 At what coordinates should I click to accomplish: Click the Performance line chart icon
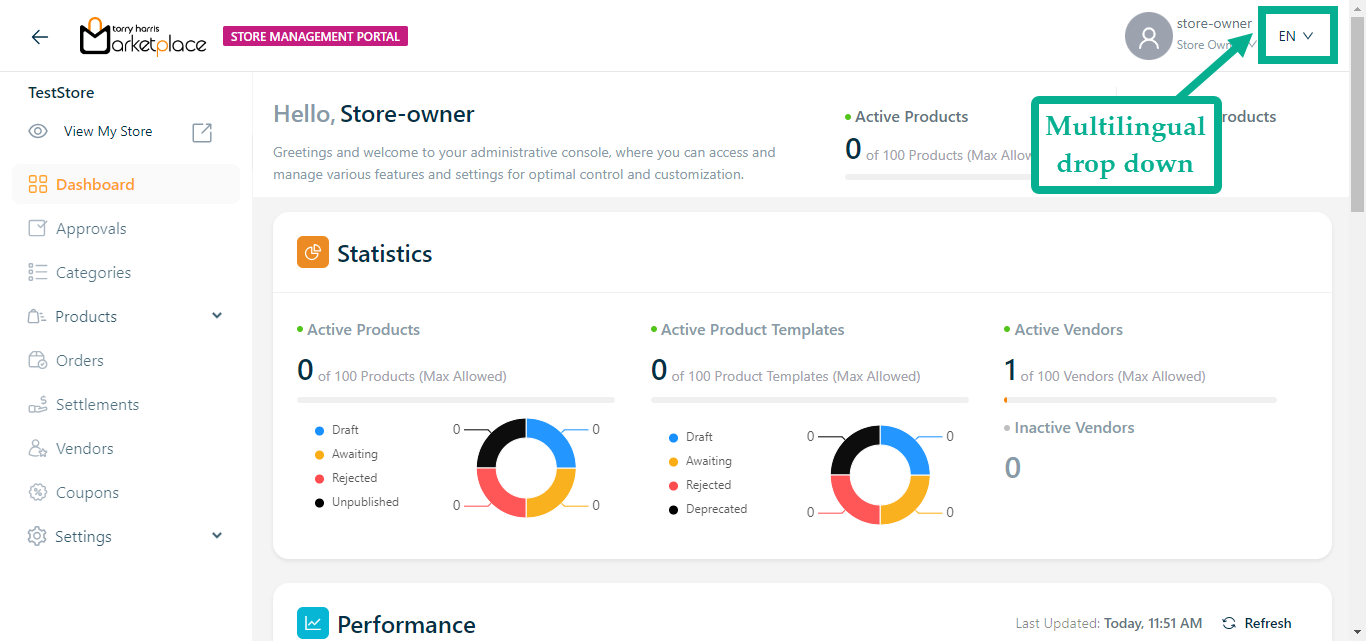click(x=313, y=623)
